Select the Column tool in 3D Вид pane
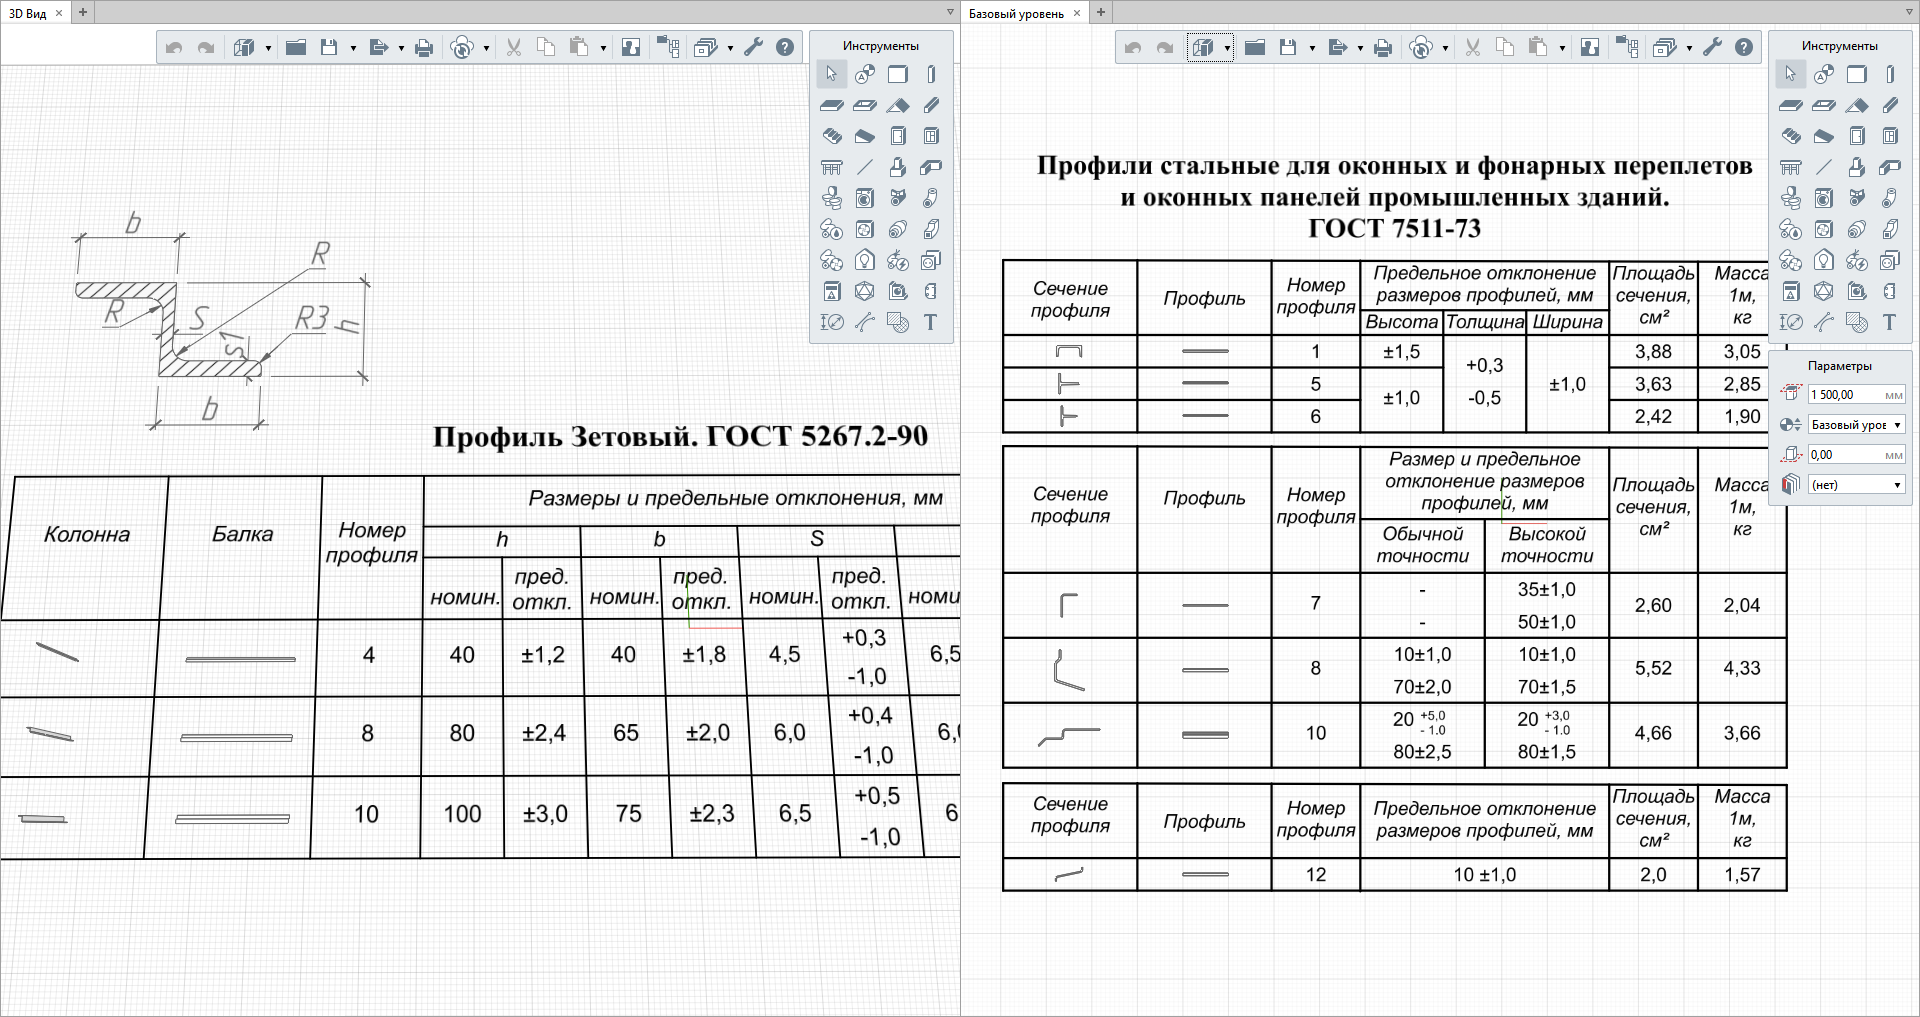This screenshot has height=1017, width=1920. coord(931,74)
